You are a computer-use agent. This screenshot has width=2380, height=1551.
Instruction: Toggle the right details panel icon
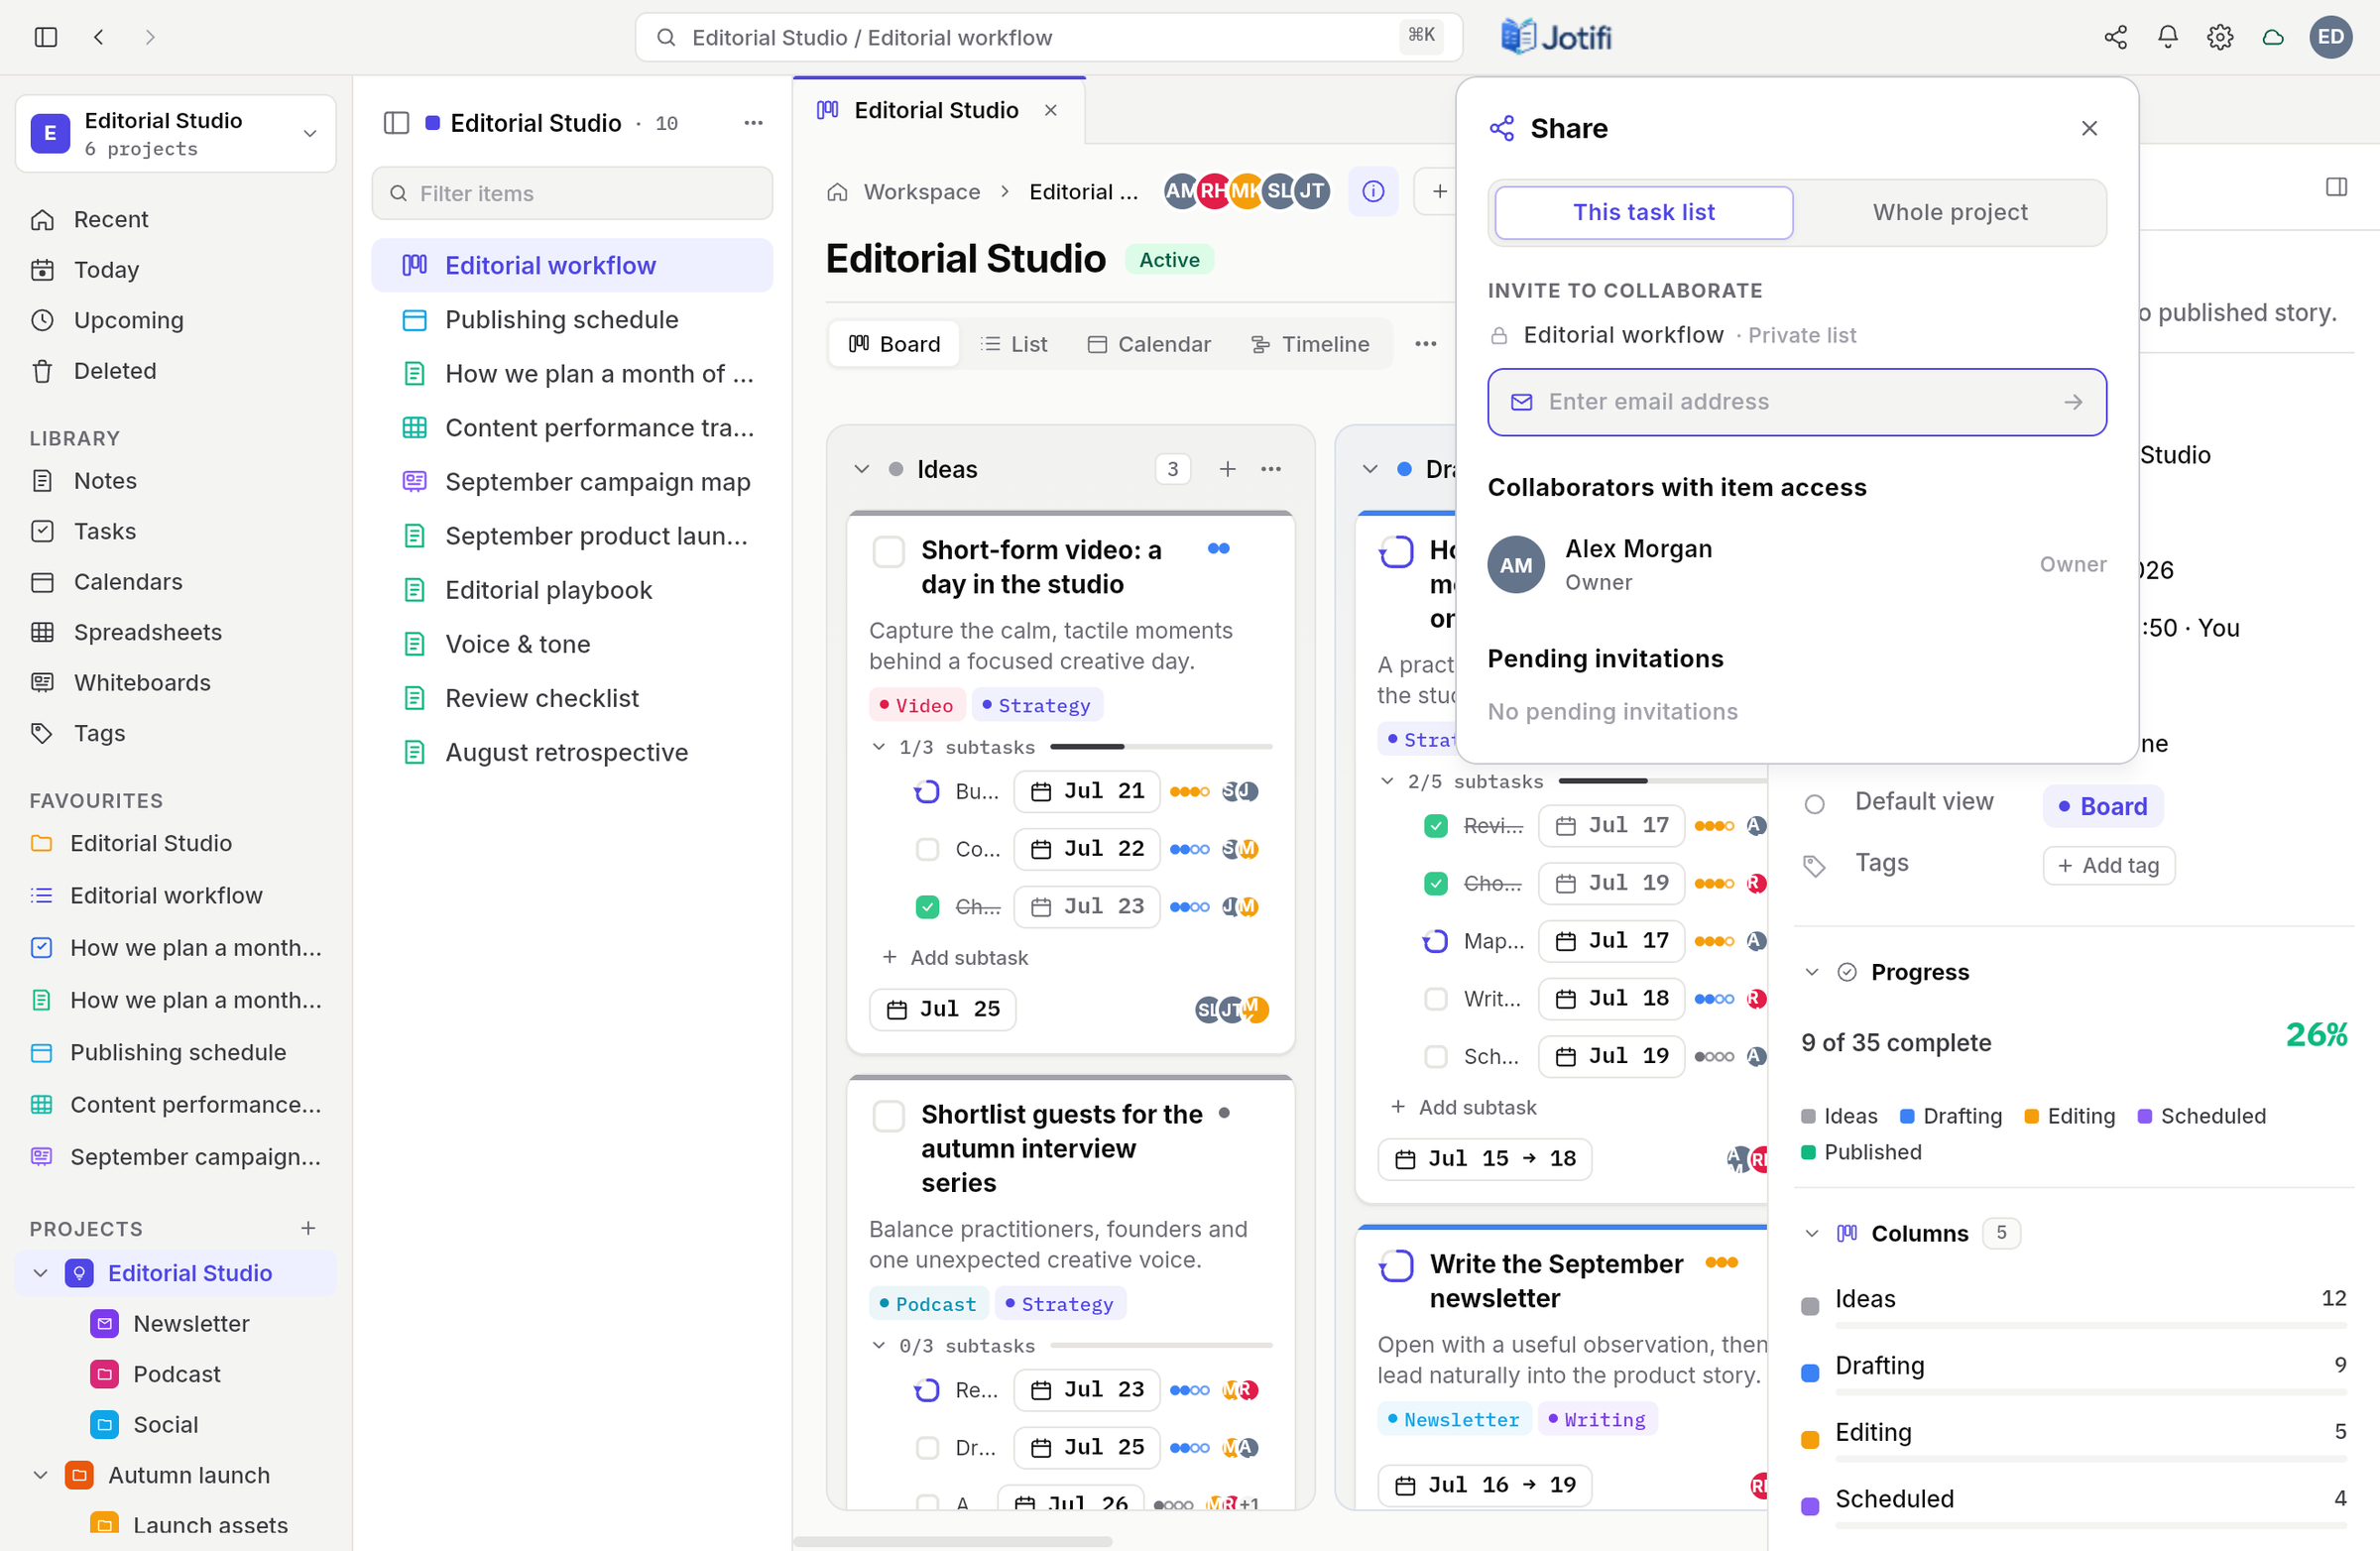tap(2336, 187)
